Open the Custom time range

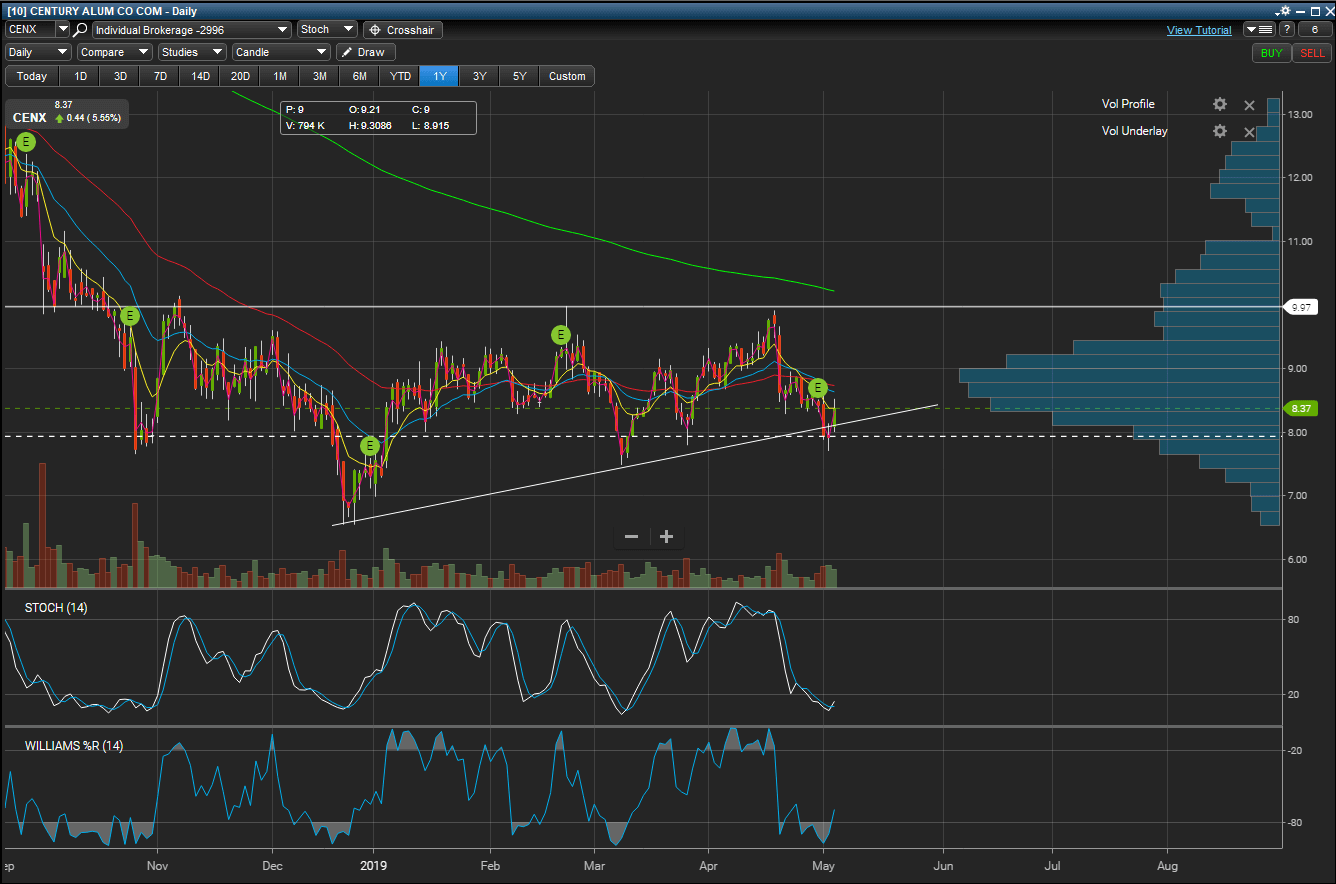click(567, 76)
